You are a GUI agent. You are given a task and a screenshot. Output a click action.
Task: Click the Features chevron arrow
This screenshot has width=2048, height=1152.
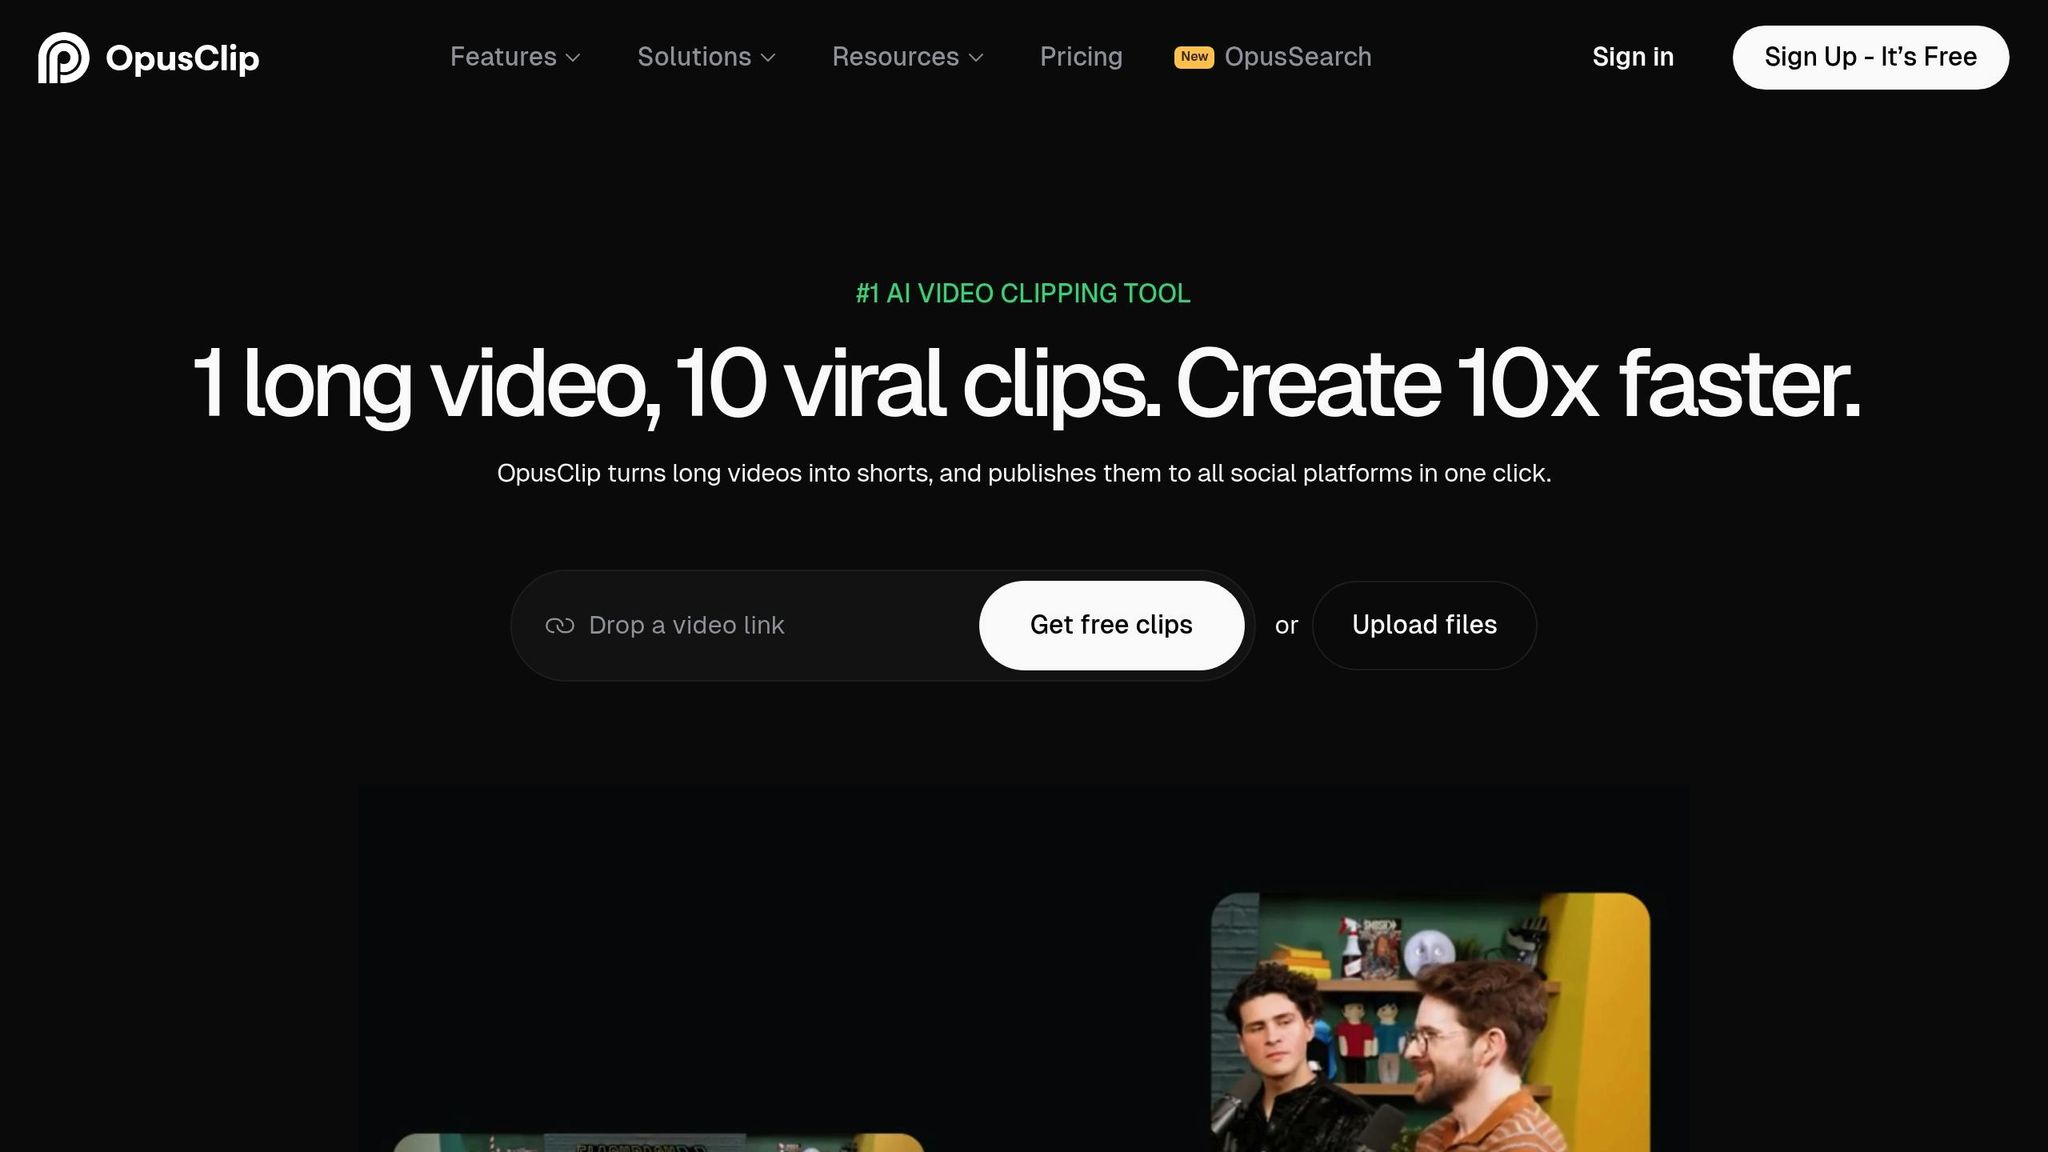point(573,59)
